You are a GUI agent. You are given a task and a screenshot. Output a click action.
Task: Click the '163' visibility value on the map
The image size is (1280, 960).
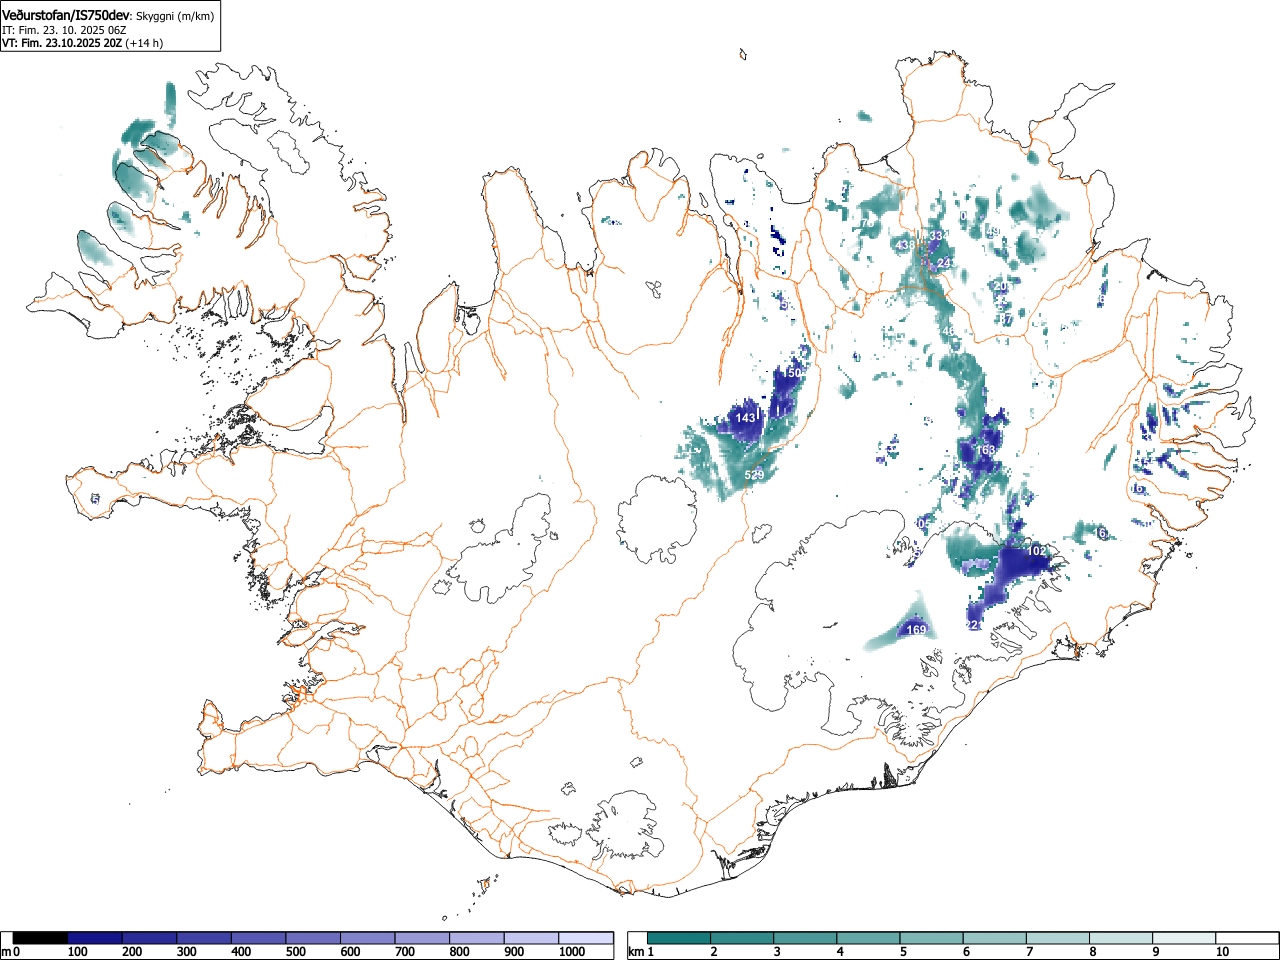pos(986,450)
